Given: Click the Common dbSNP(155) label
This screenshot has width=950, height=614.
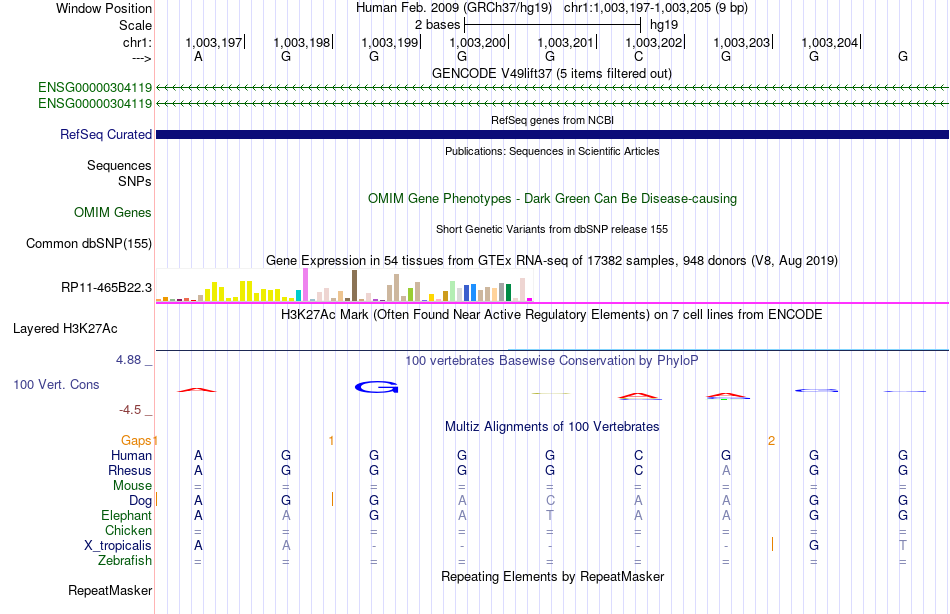Looking at the screenshot, I should coord(88,243).
